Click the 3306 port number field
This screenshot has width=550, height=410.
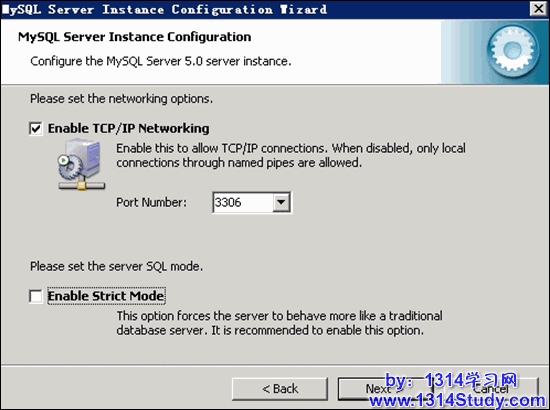[x=243, y=202]
